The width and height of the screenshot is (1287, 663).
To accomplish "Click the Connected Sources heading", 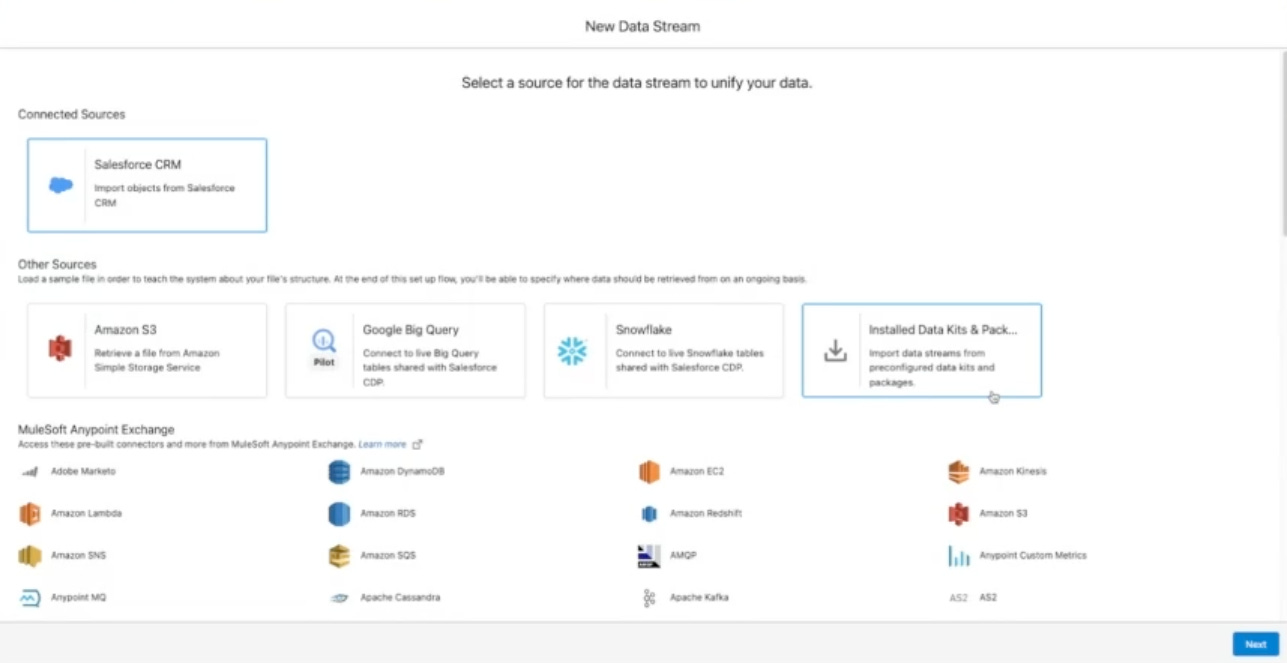I will pos(72,114).
